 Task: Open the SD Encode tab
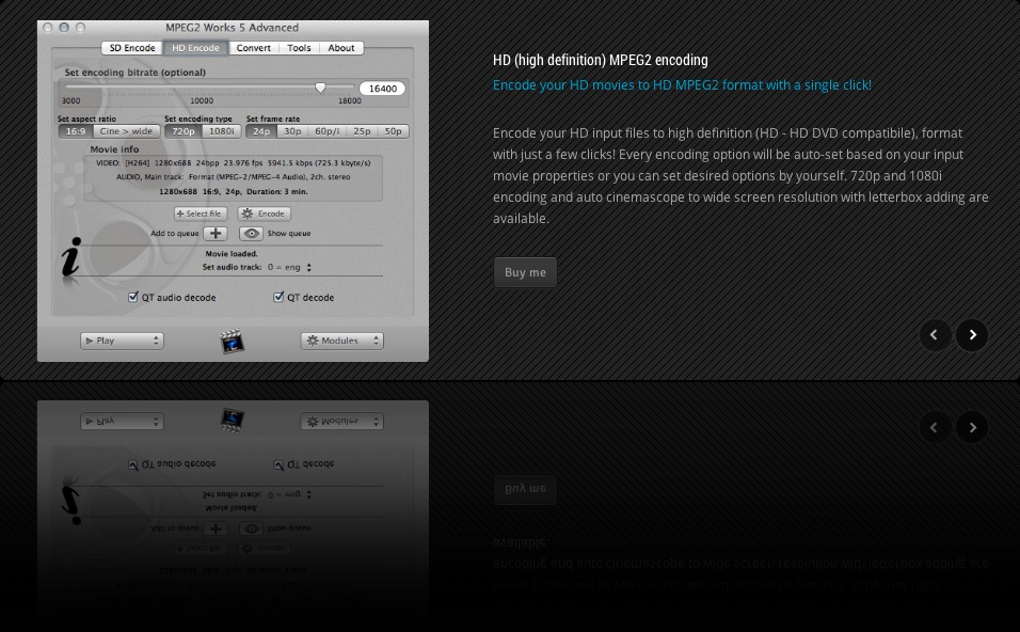pyautogui.click(x=132, y=48)
